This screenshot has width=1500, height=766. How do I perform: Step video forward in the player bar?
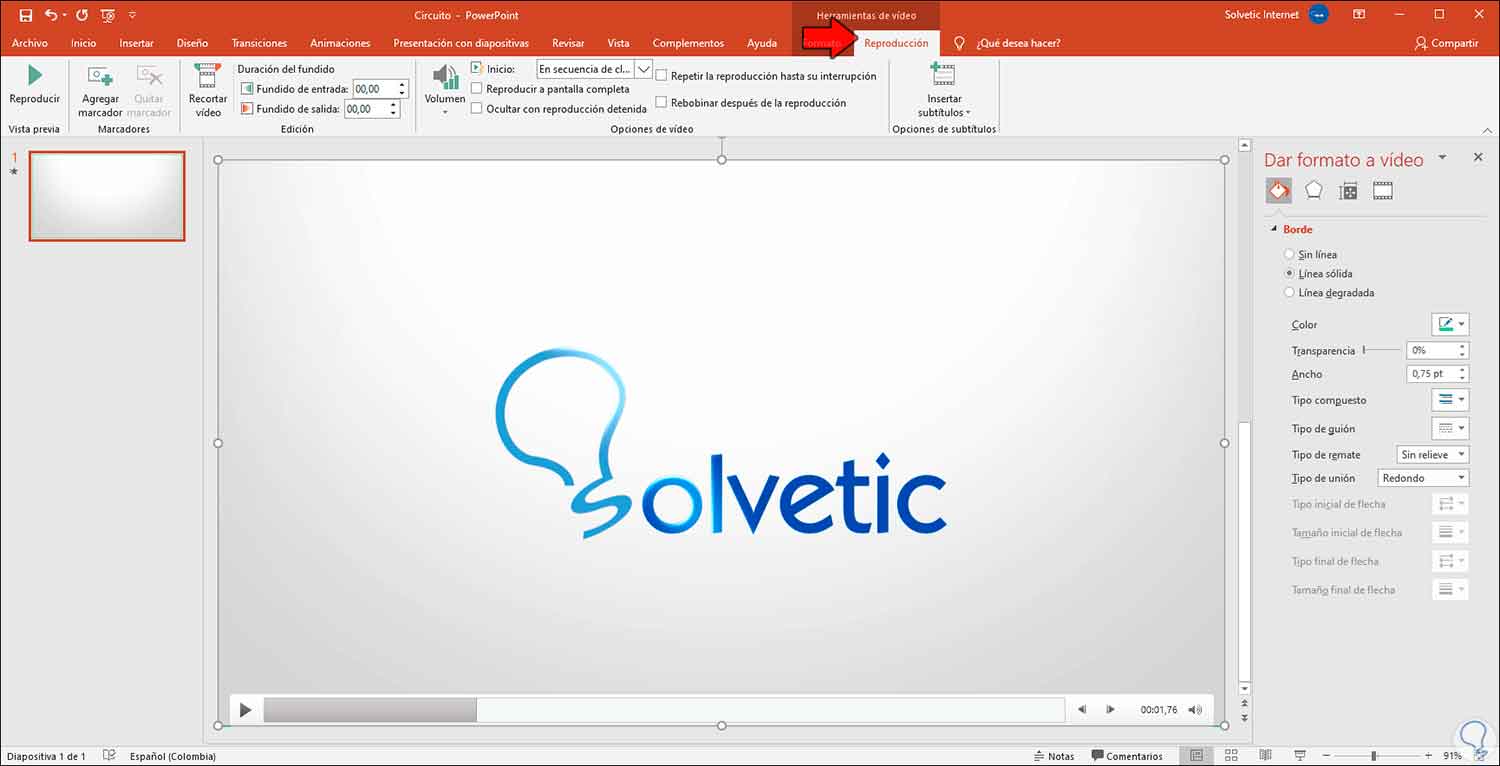click(x=1110, y=710)
